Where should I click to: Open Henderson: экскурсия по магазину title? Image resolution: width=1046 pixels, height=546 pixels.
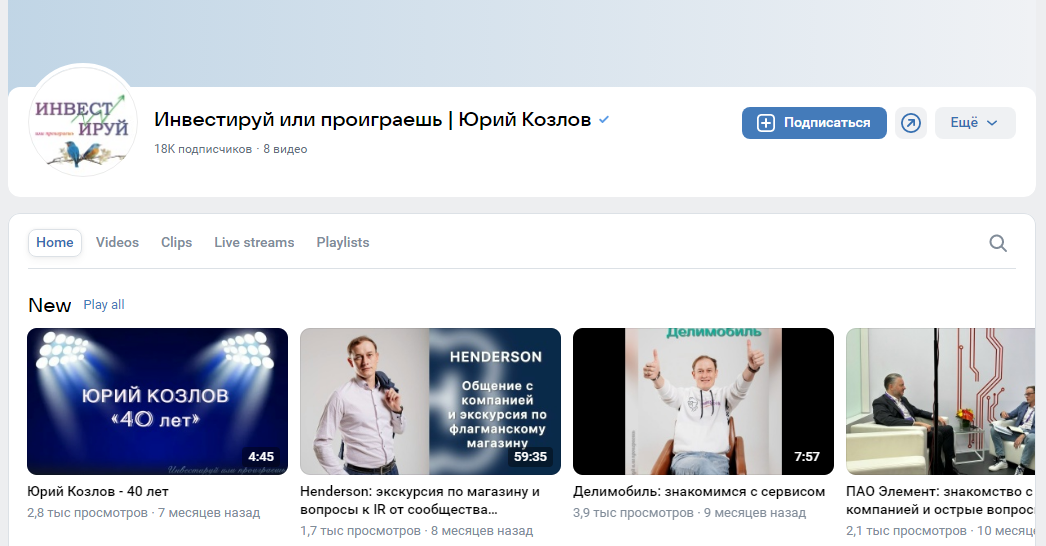click(420, 500)
